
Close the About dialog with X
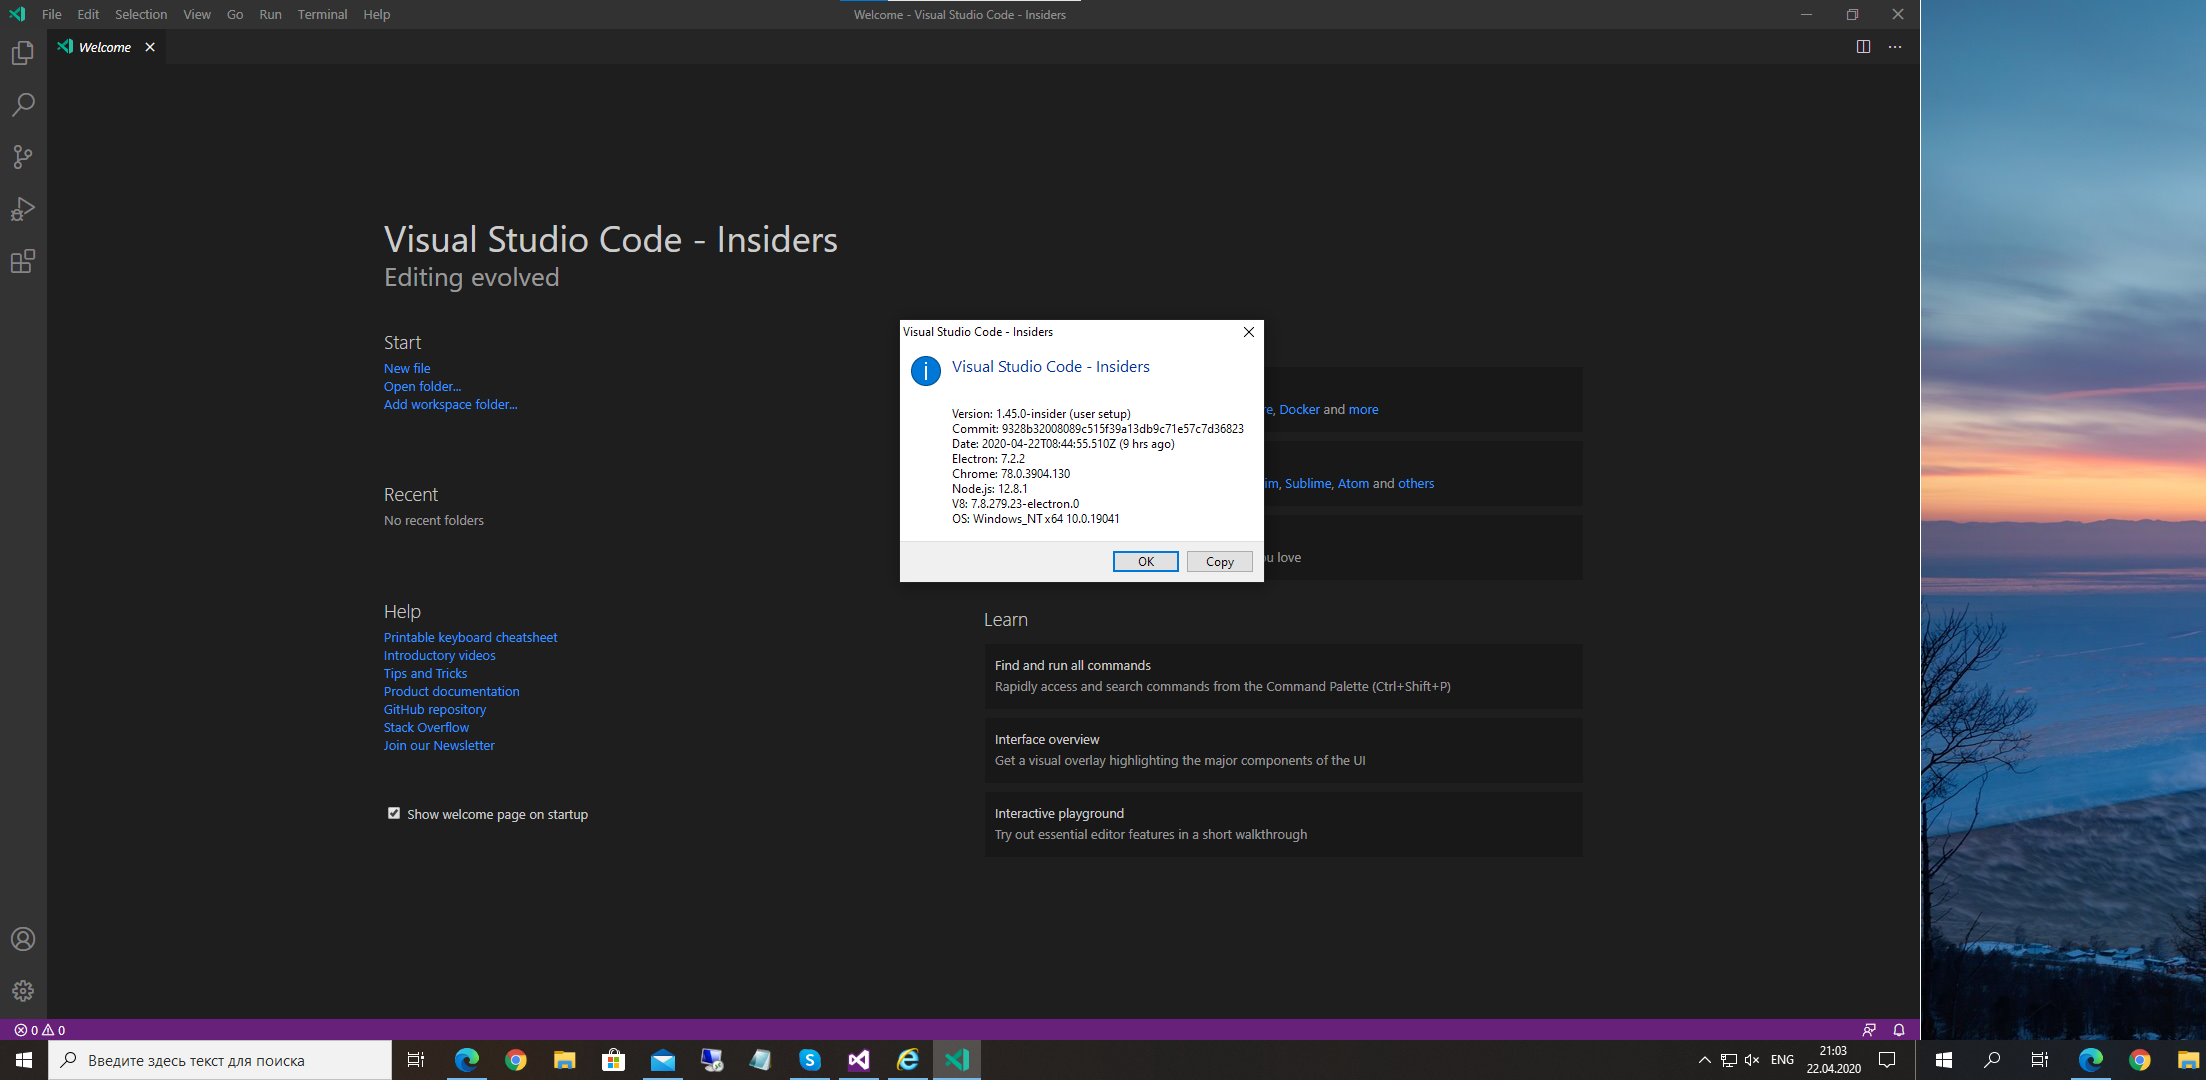coord(1248,332)
